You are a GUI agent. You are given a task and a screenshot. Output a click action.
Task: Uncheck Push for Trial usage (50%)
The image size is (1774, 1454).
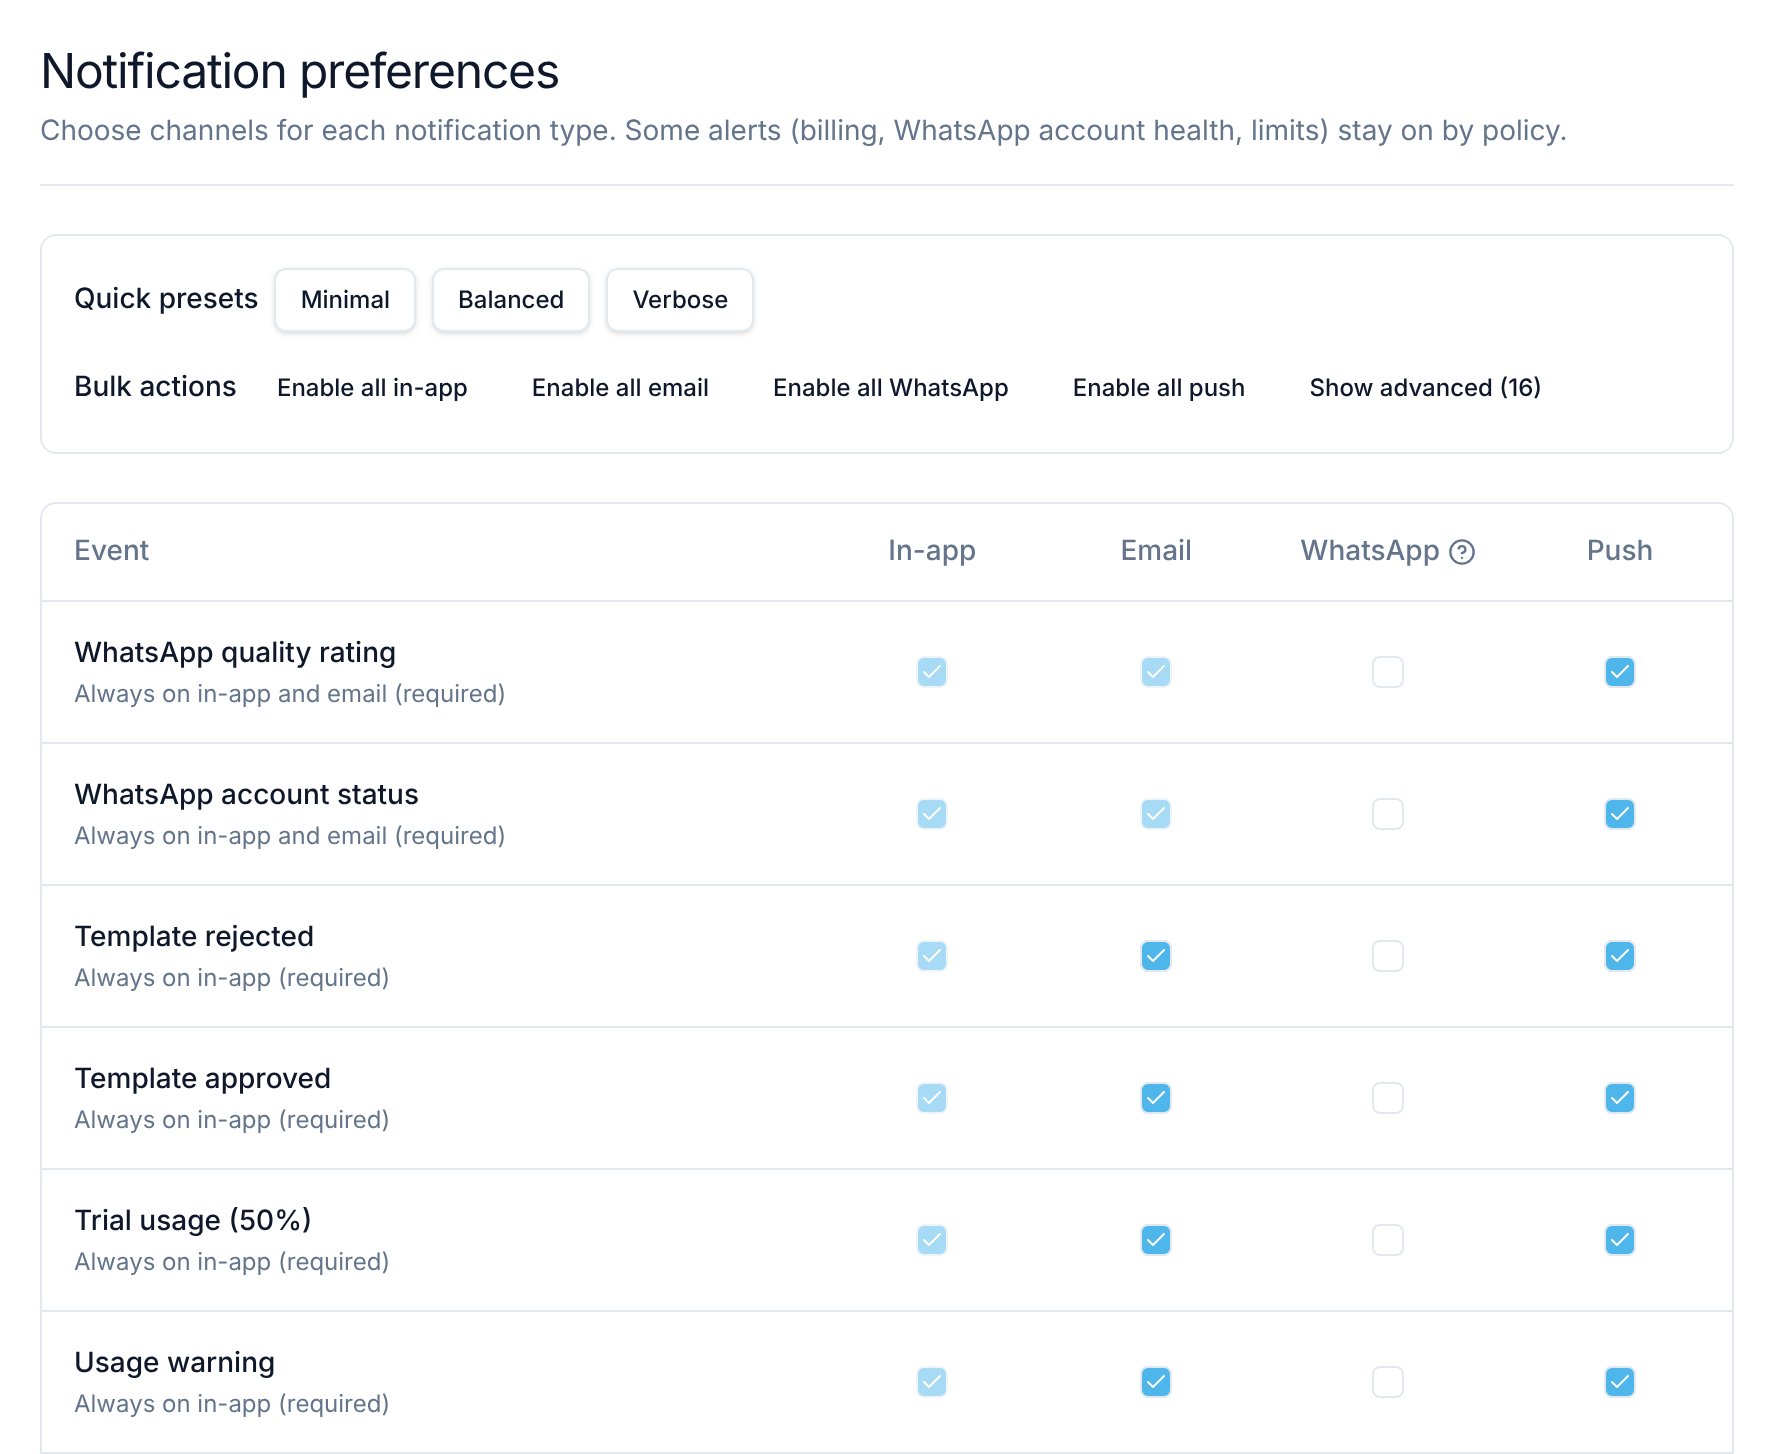pos(1620,1240)
